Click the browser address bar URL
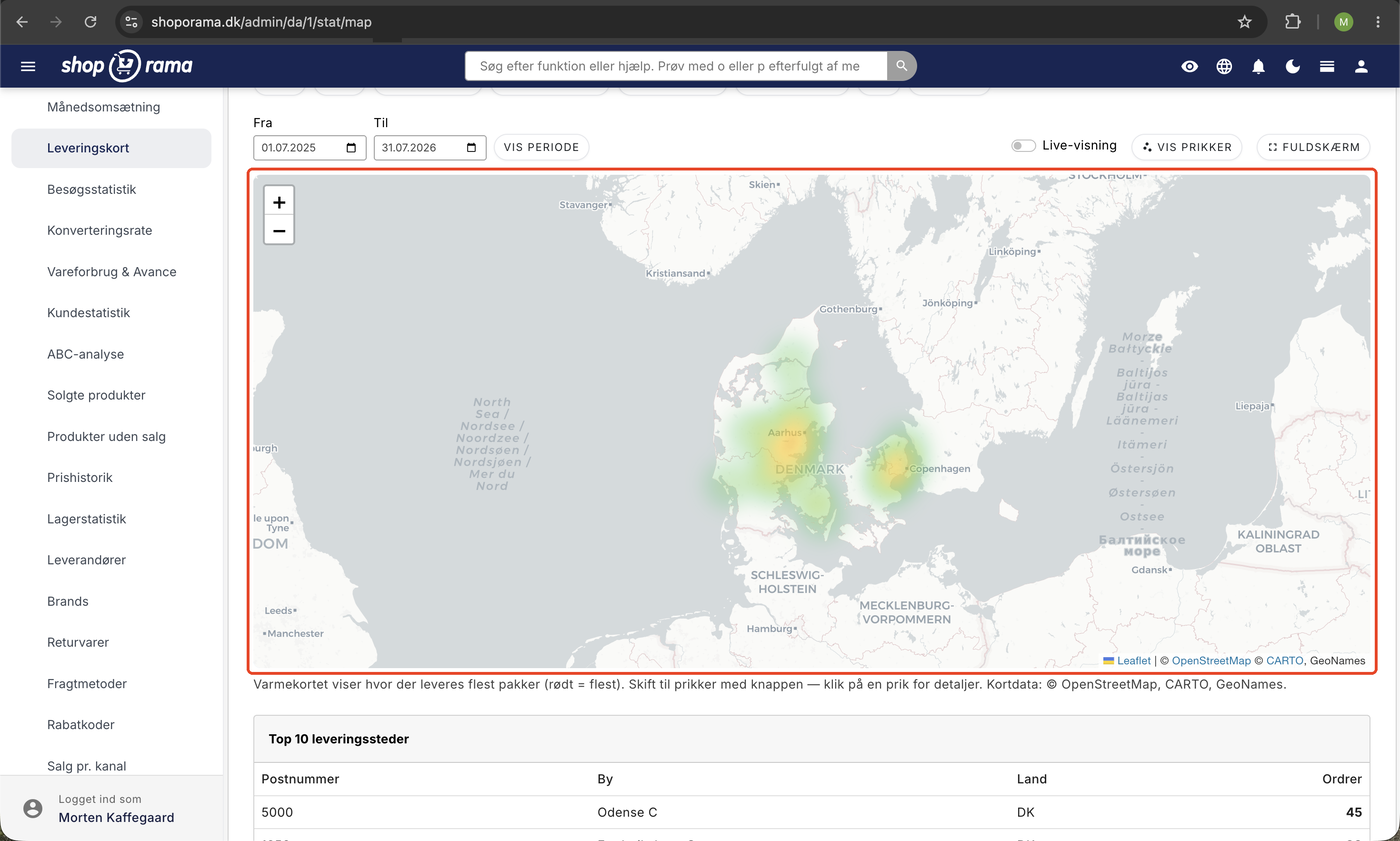 [x=261, y=21]
